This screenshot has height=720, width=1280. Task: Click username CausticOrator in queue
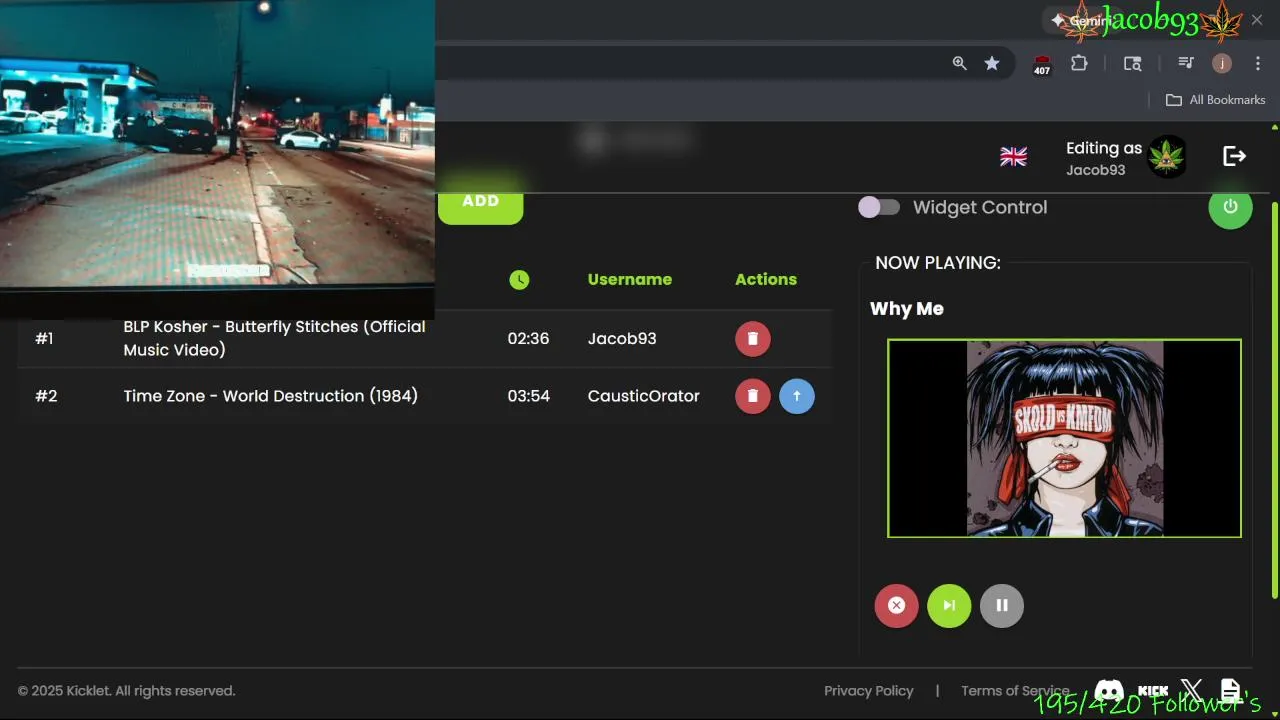644,396
